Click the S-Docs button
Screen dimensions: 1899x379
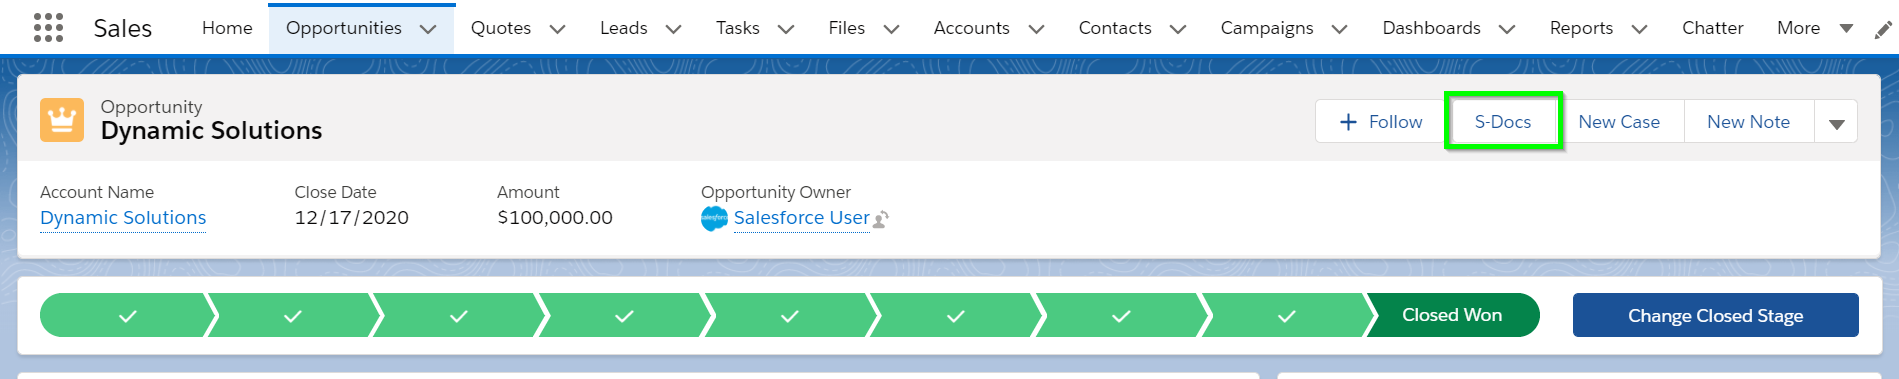click(x=1503, y=122)
